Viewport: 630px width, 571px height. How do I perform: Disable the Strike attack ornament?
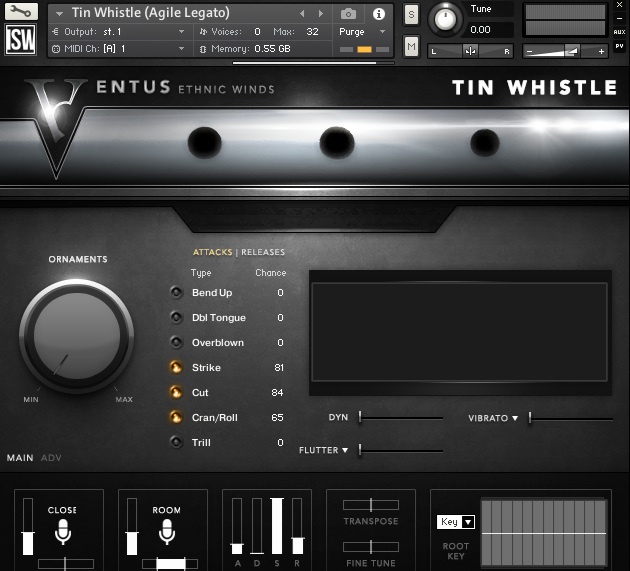point(176,367)
